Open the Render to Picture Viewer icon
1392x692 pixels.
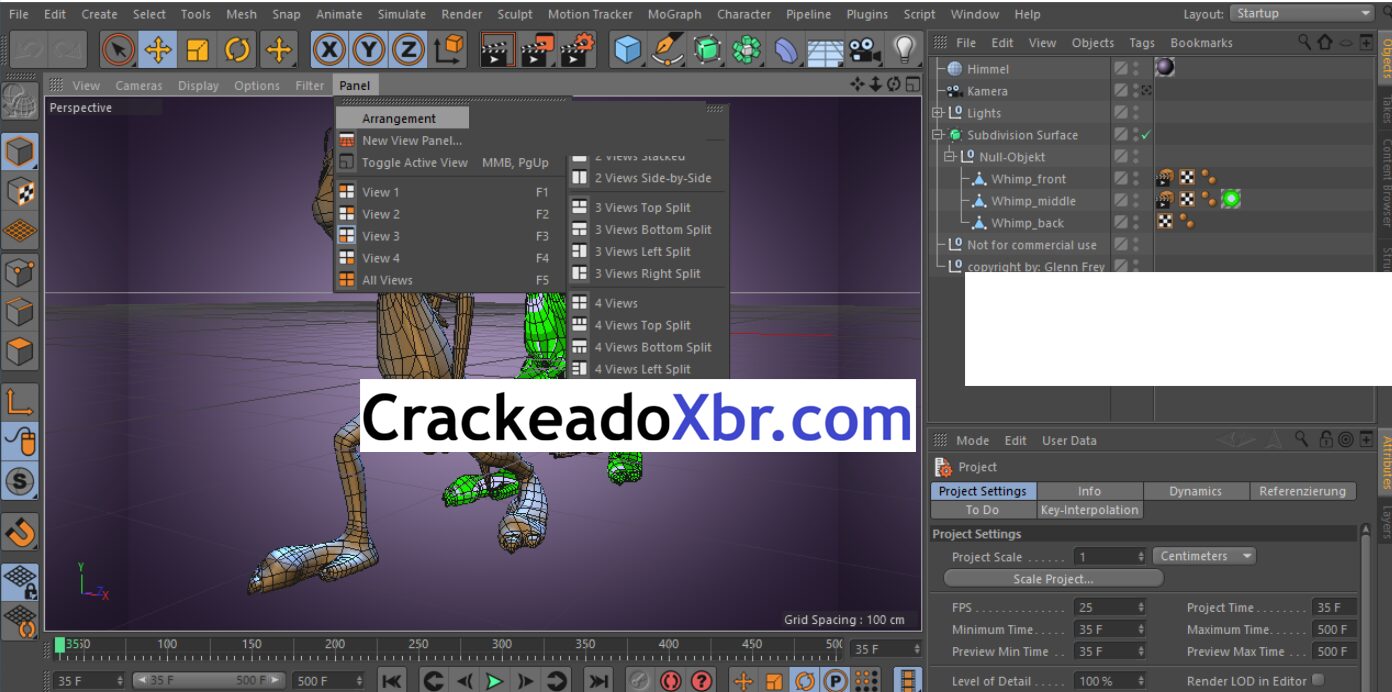tap(537, 47)
